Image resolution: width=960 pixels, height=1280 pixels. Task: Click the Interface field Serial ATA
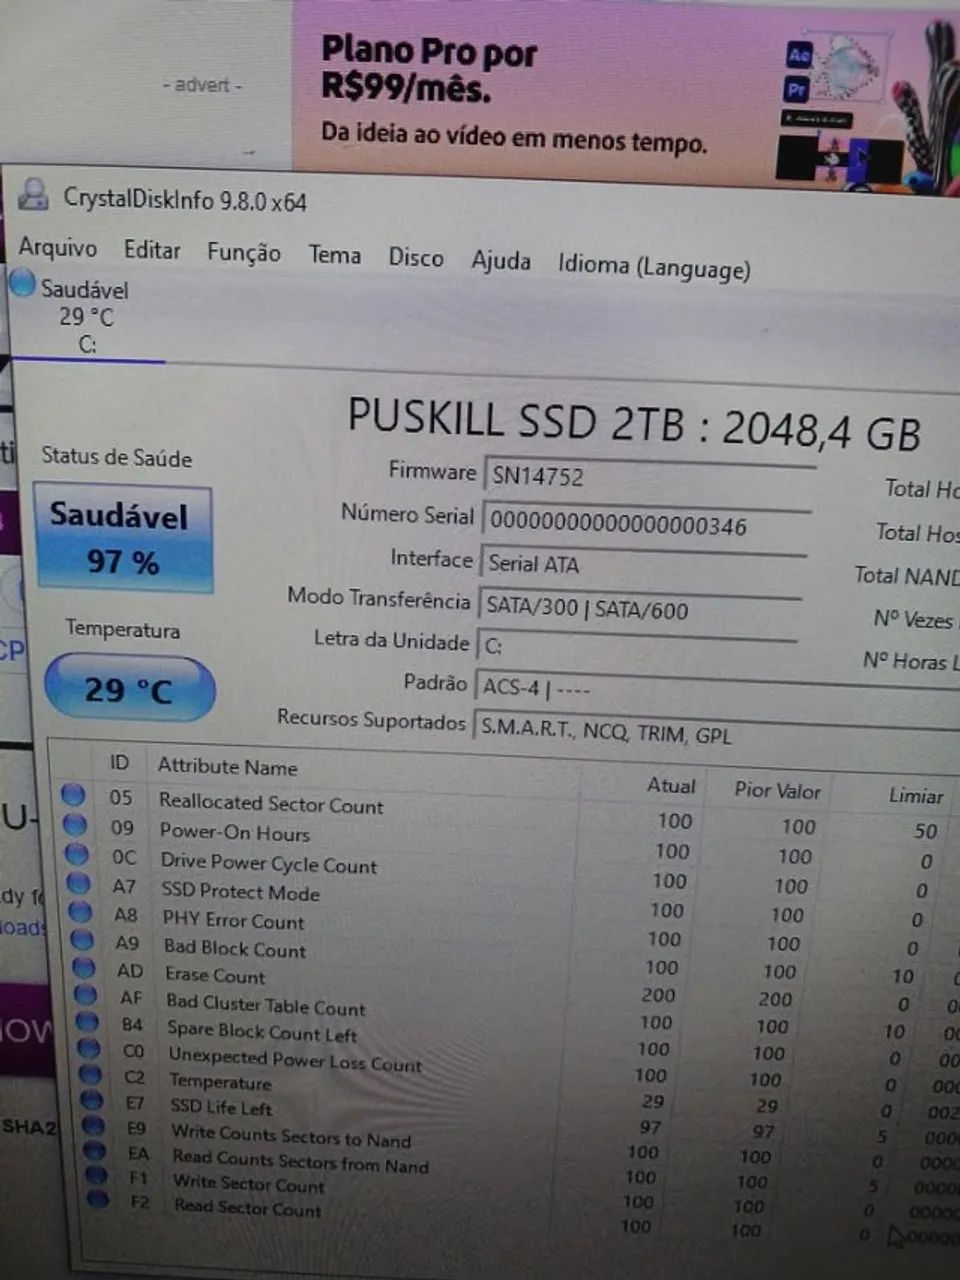click(643, 566)
